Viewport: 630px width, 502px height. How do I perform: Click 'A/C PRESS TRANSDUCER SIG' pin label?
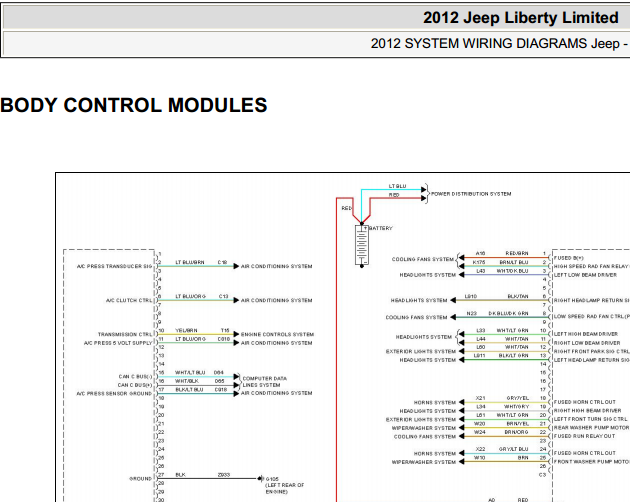pyautogui.click(x=114, y=266)
